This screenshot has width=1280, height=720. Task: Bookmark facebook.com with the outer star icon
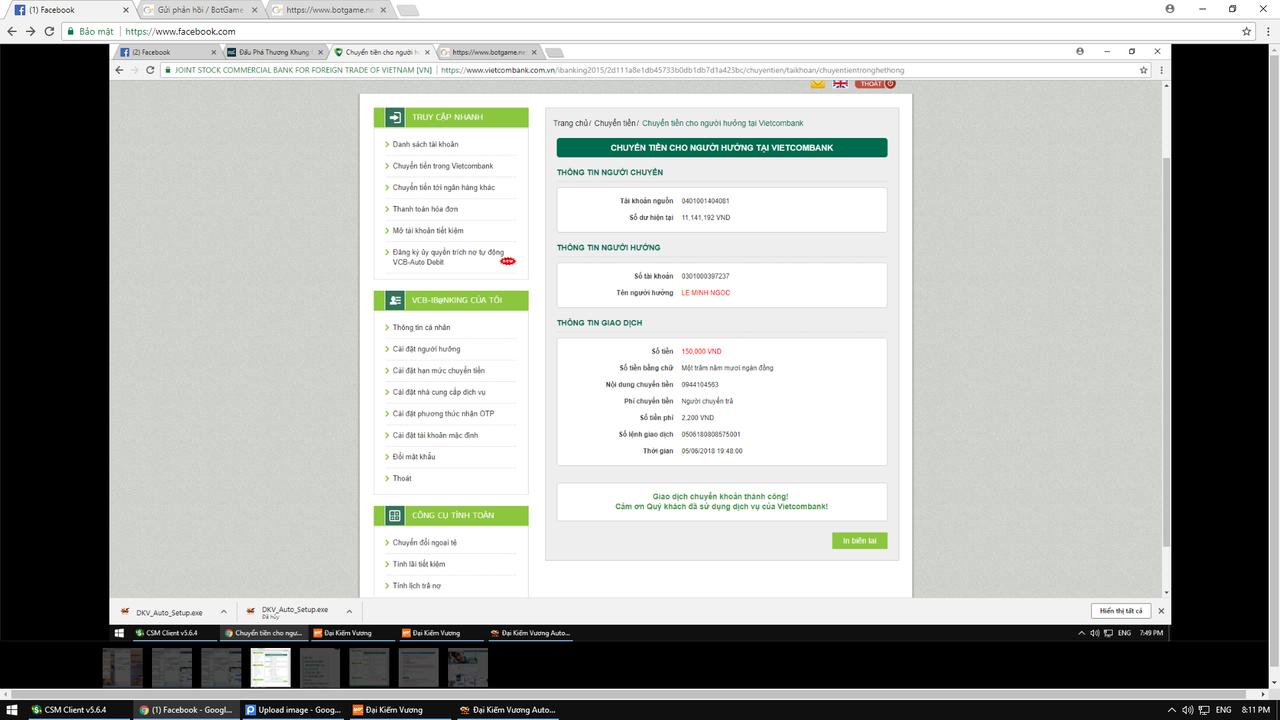[x=1247, y=31]
